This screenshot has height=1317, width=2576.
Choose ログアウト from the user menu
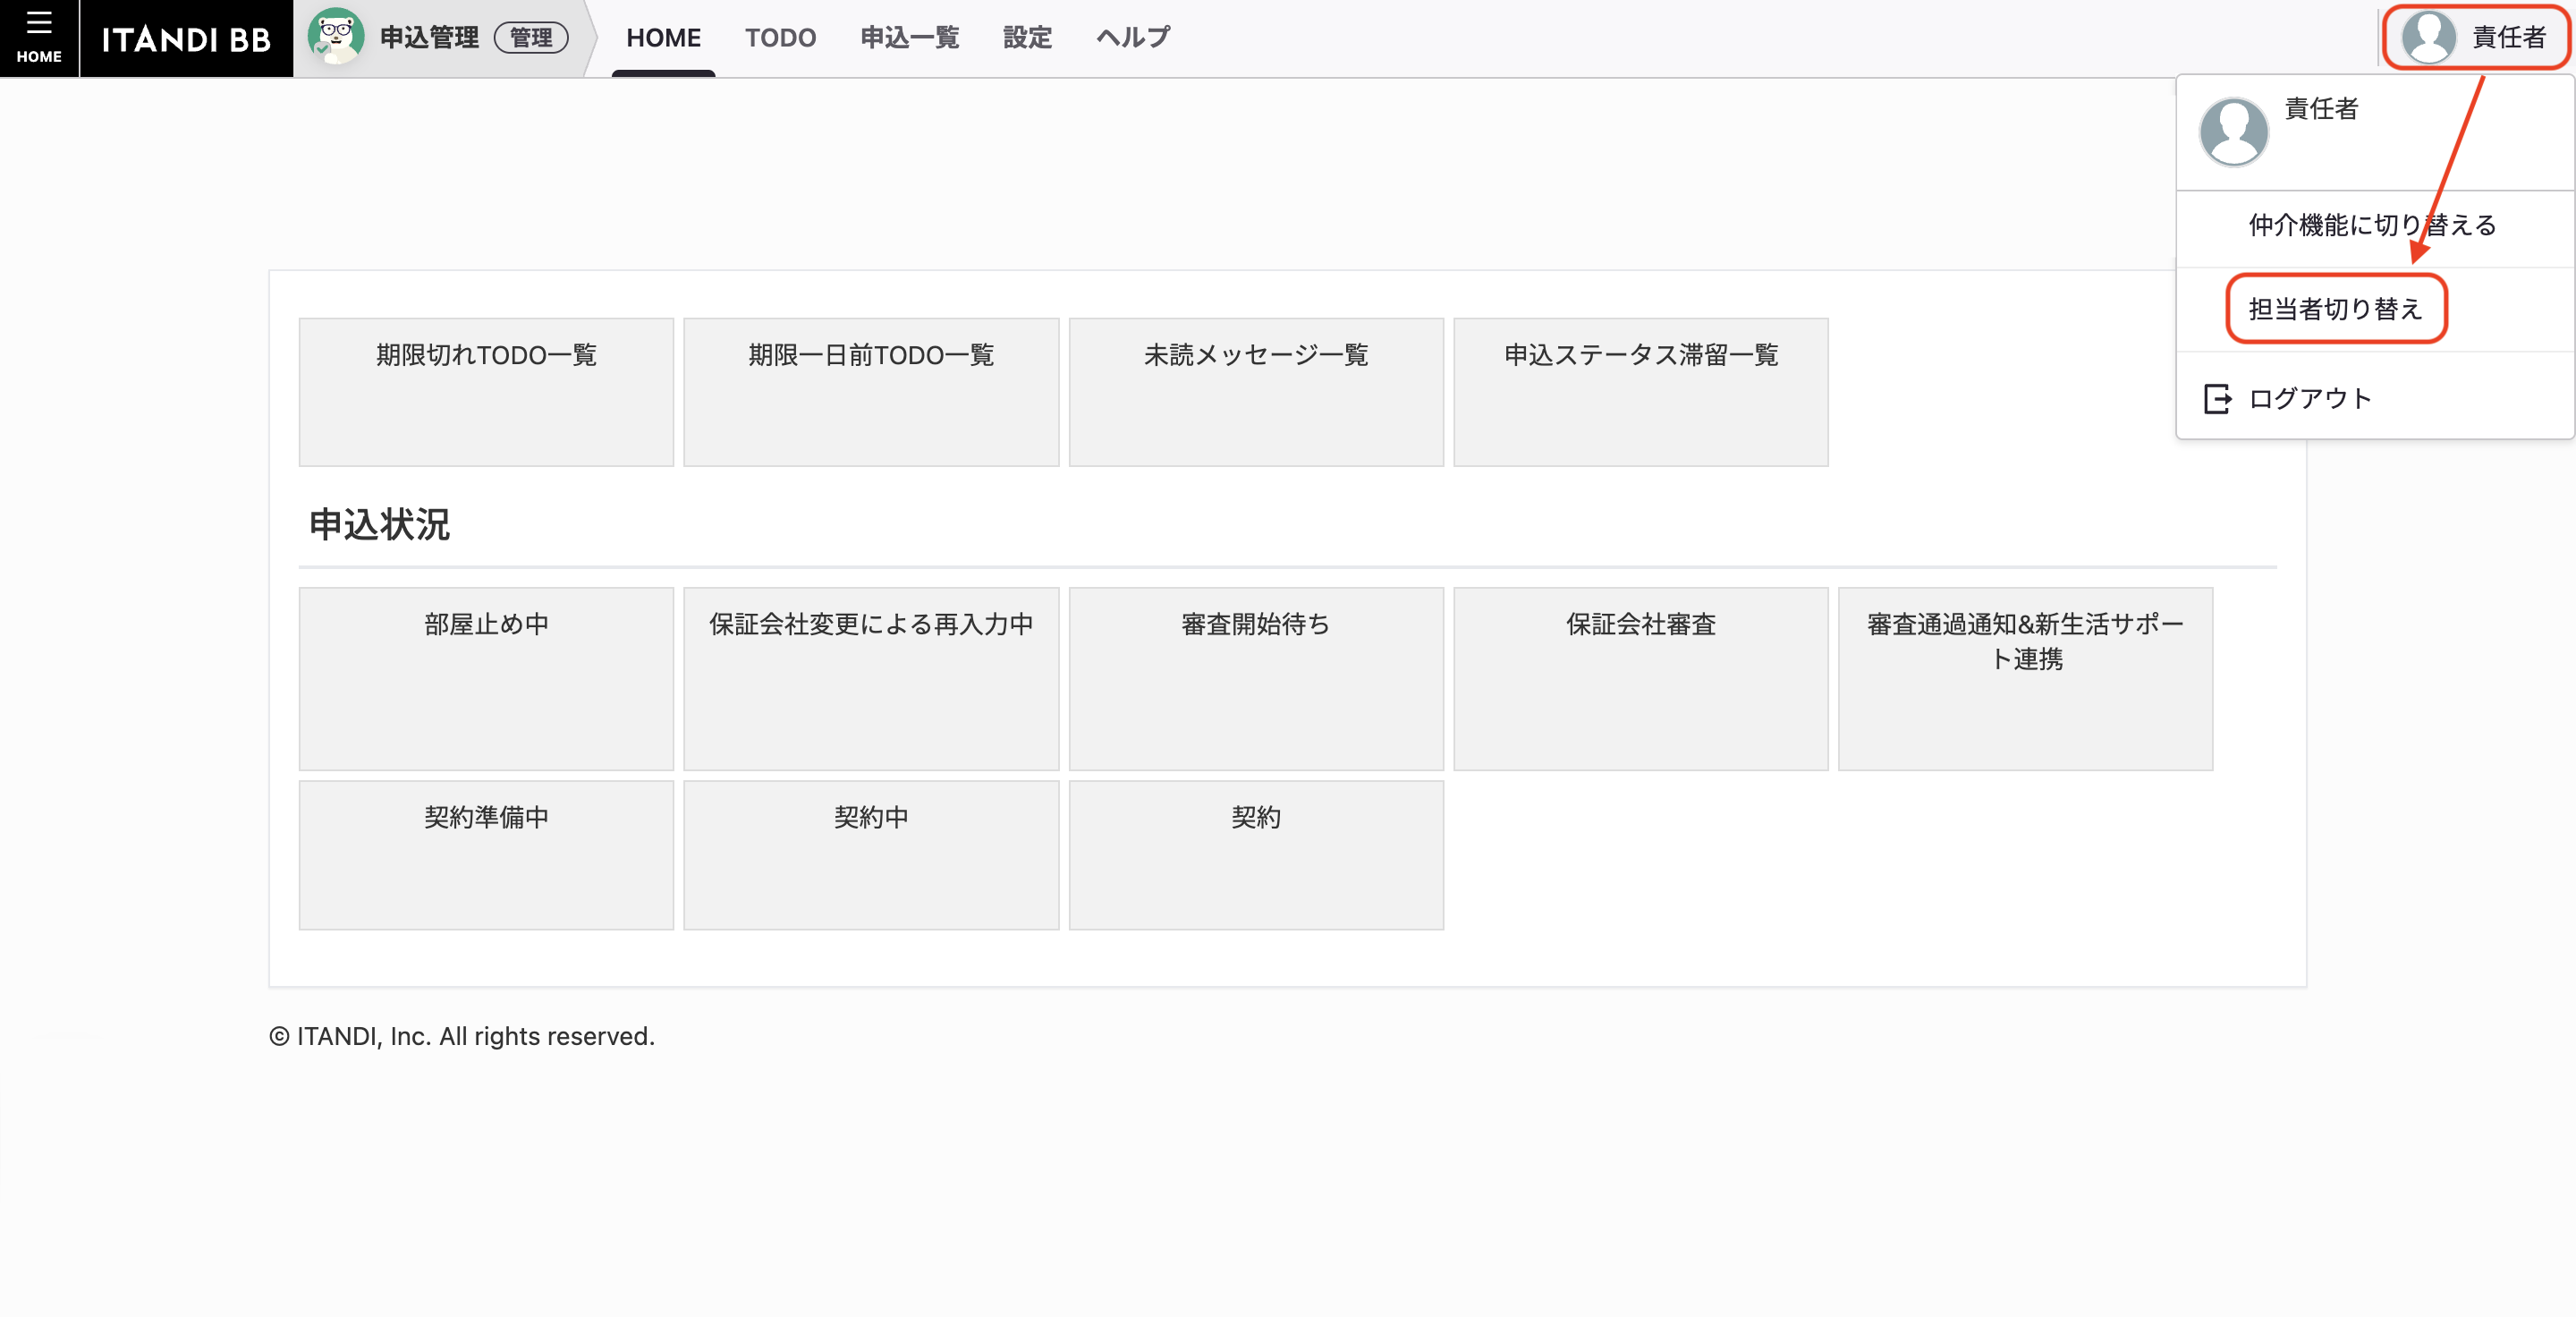click(2375, 398)
